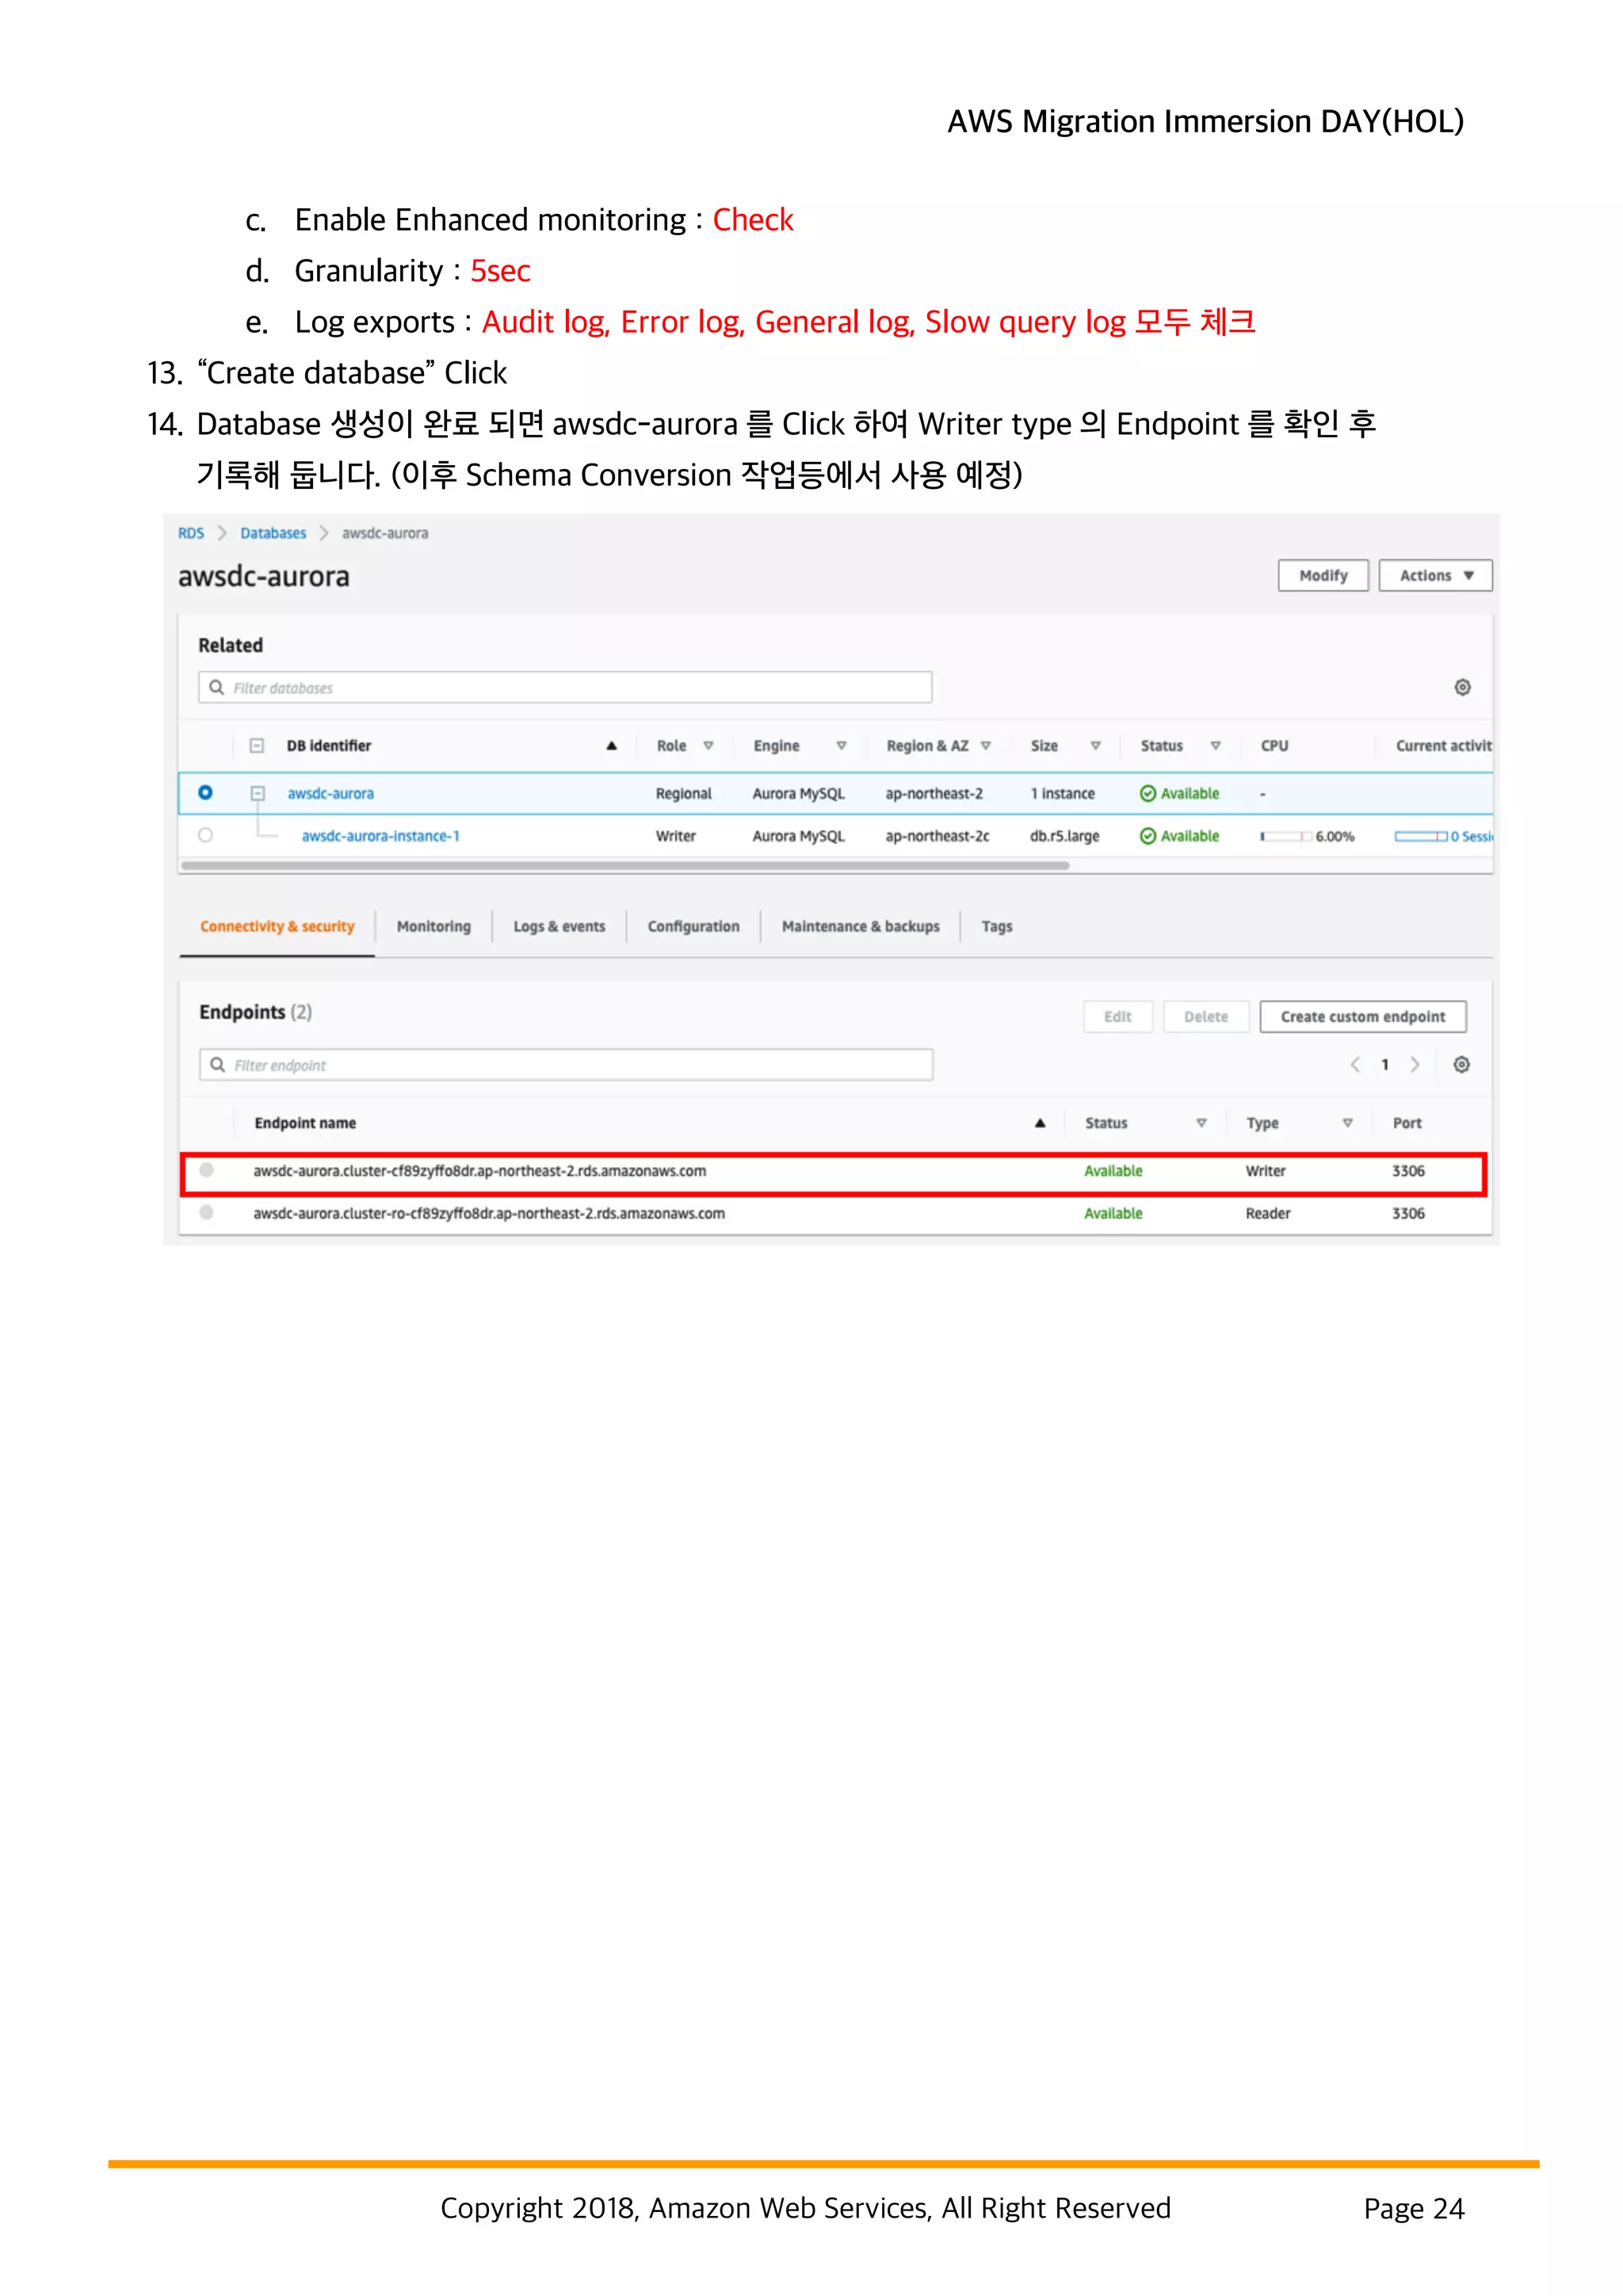Image resolution: width=1623 pixels, height=2296 pixels.
Task: Open the awsdc-aurora DB identifier link
Action: pyautogui.click(x=330, y=793)
